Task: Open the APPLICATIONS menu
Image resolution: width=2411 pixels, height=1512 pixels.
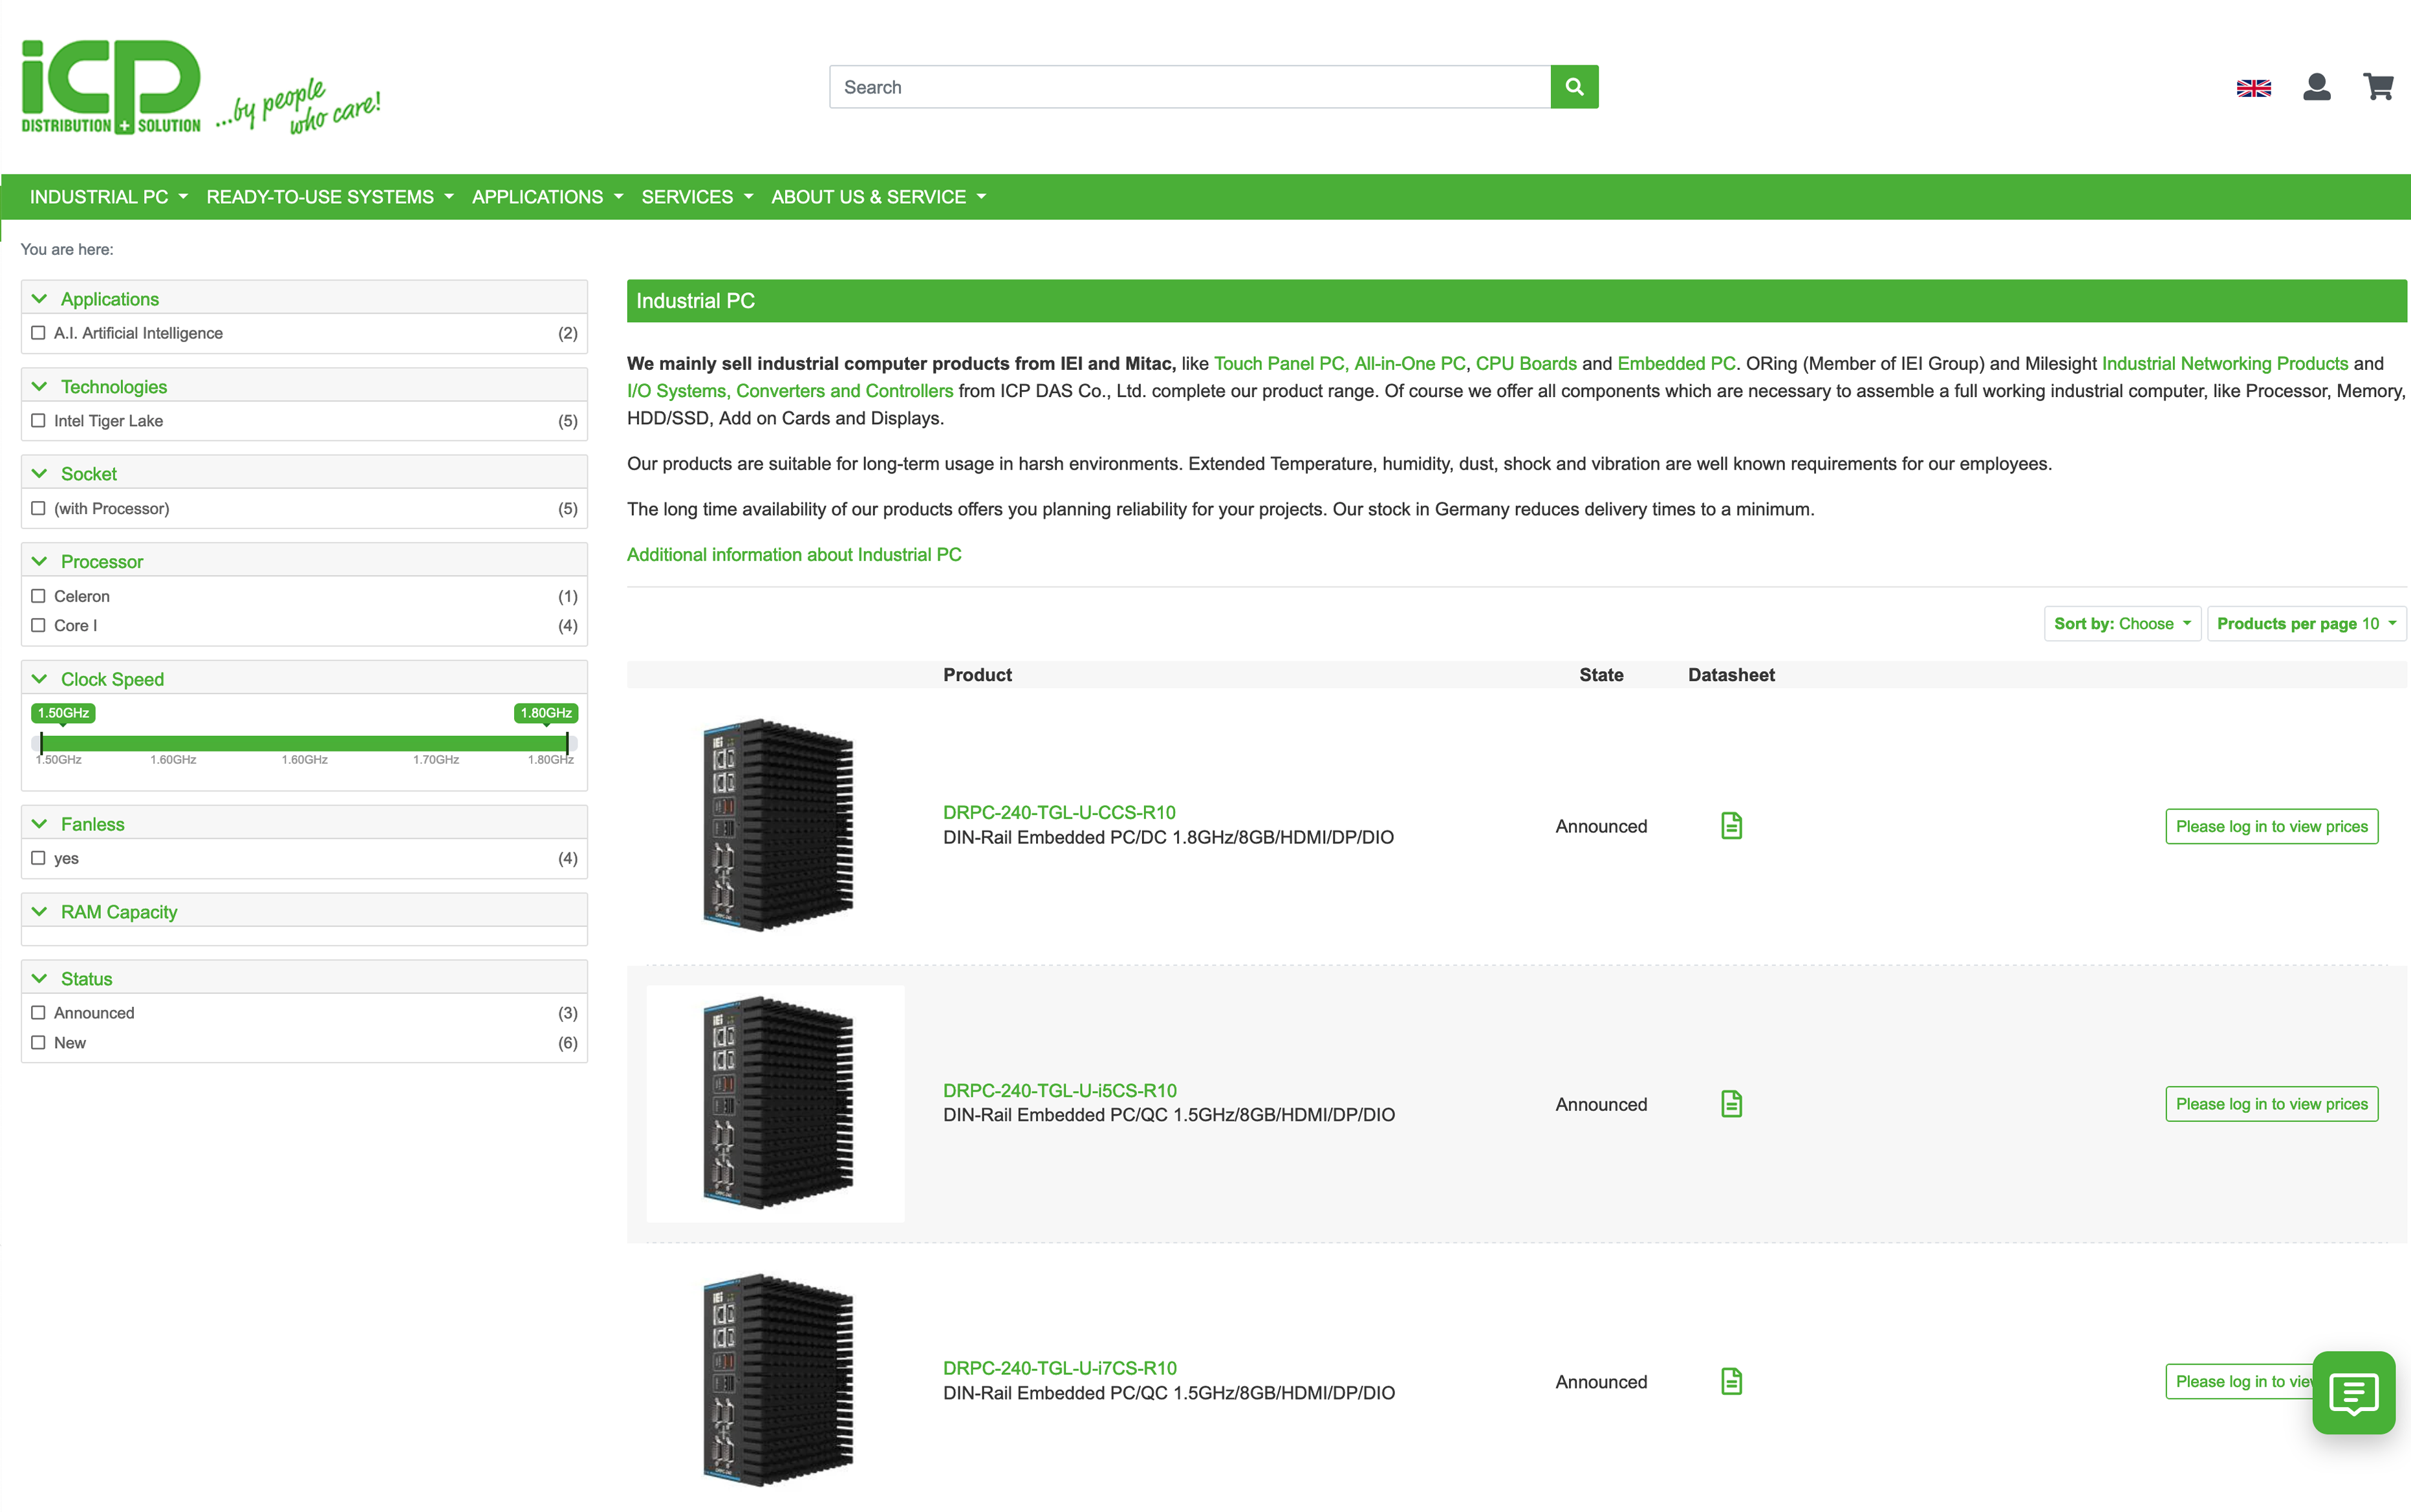Action: coord(547,197)
